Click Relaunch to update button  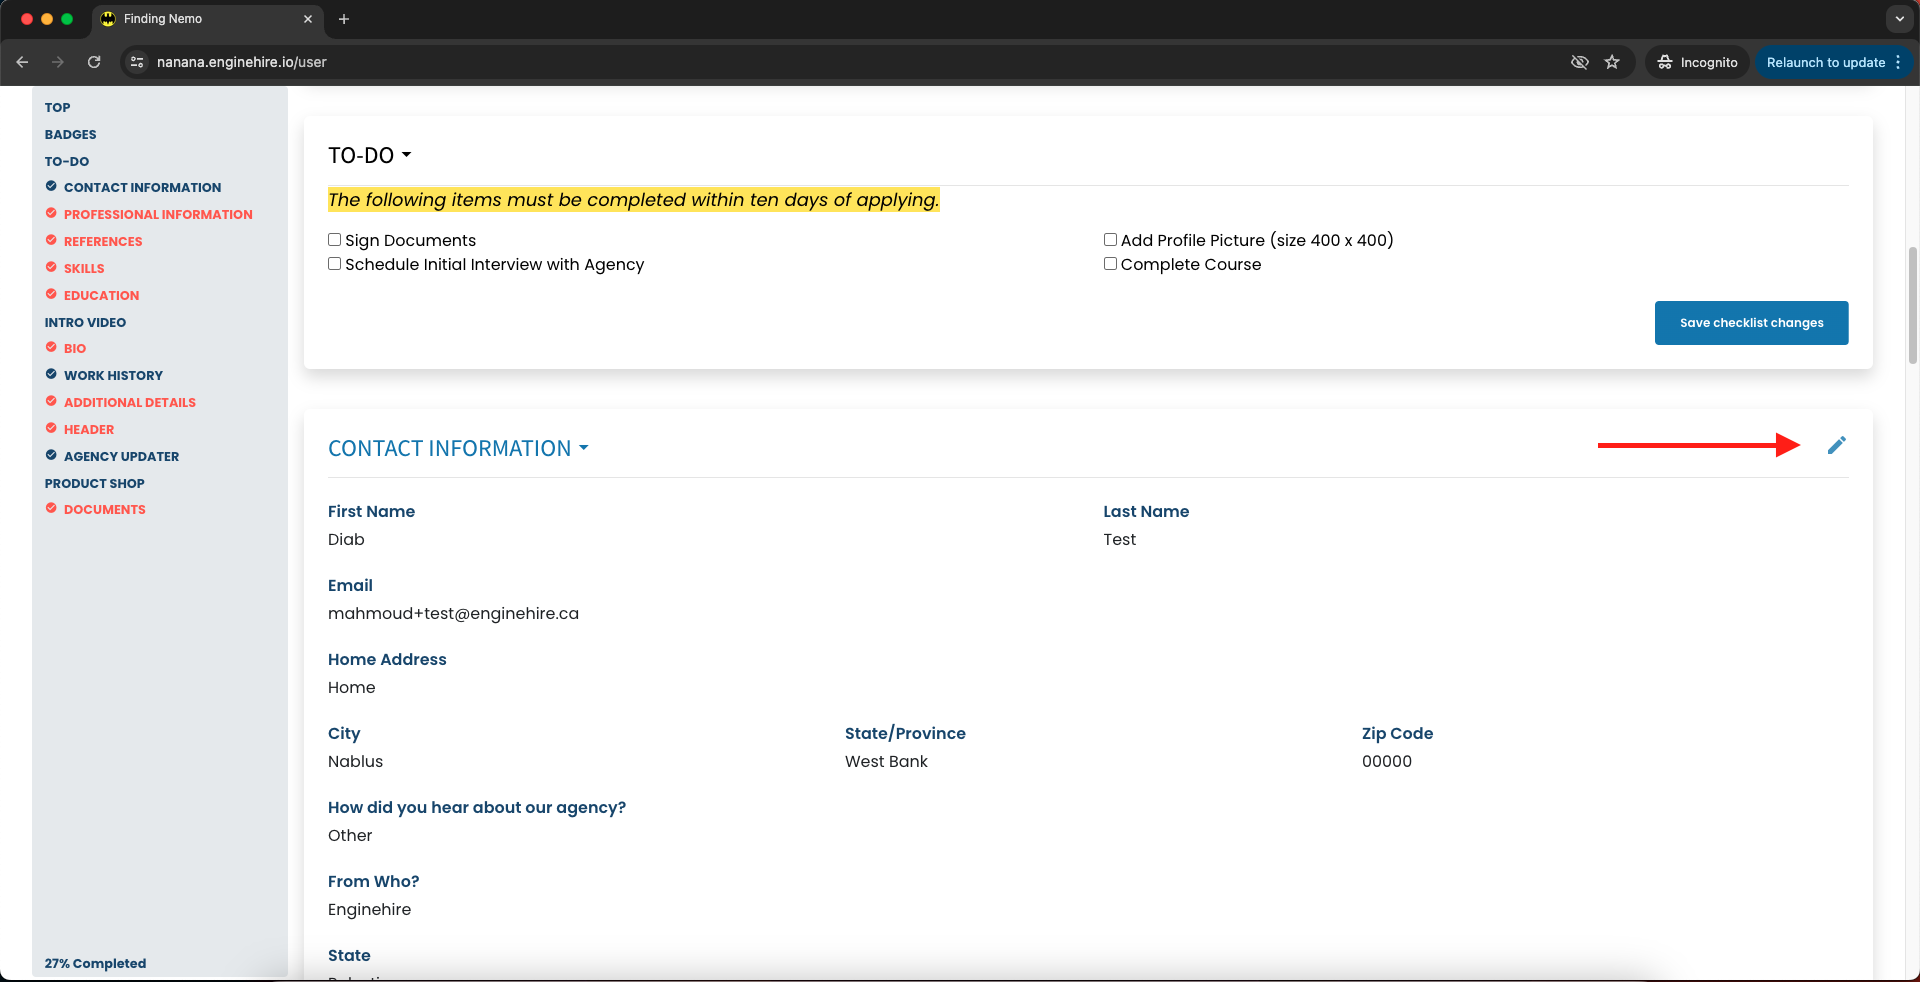pos(1826,62)
